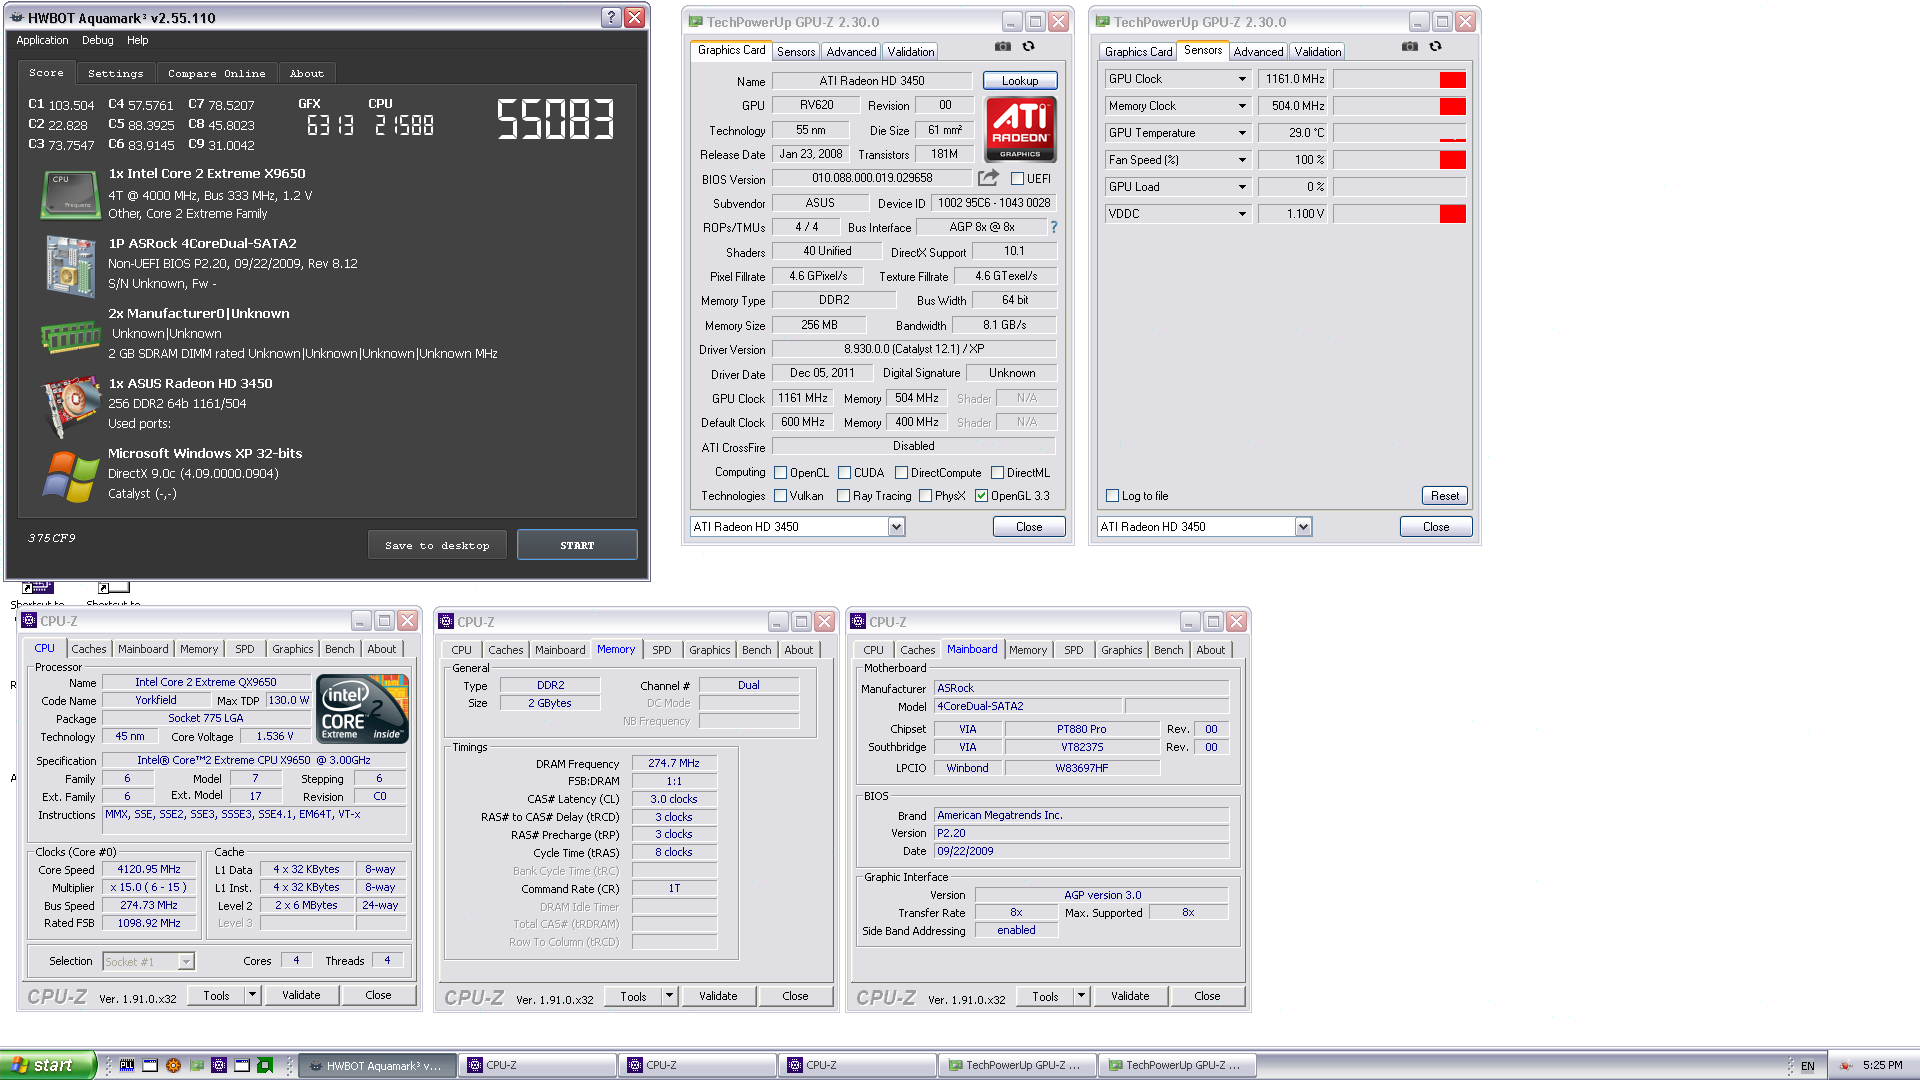Open VDDC sensor dropdown
This screenshot has height=1080, width=1920.
point(1243,214)
